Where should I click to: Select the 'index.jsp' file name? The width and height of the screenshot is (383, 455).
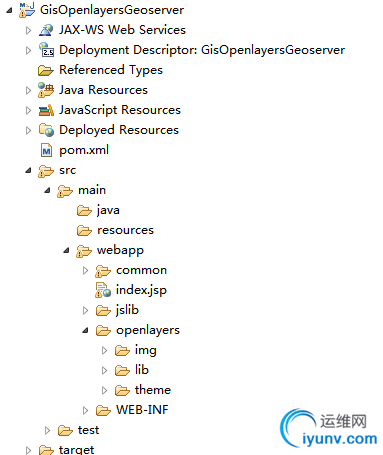[x=141, y=290]
